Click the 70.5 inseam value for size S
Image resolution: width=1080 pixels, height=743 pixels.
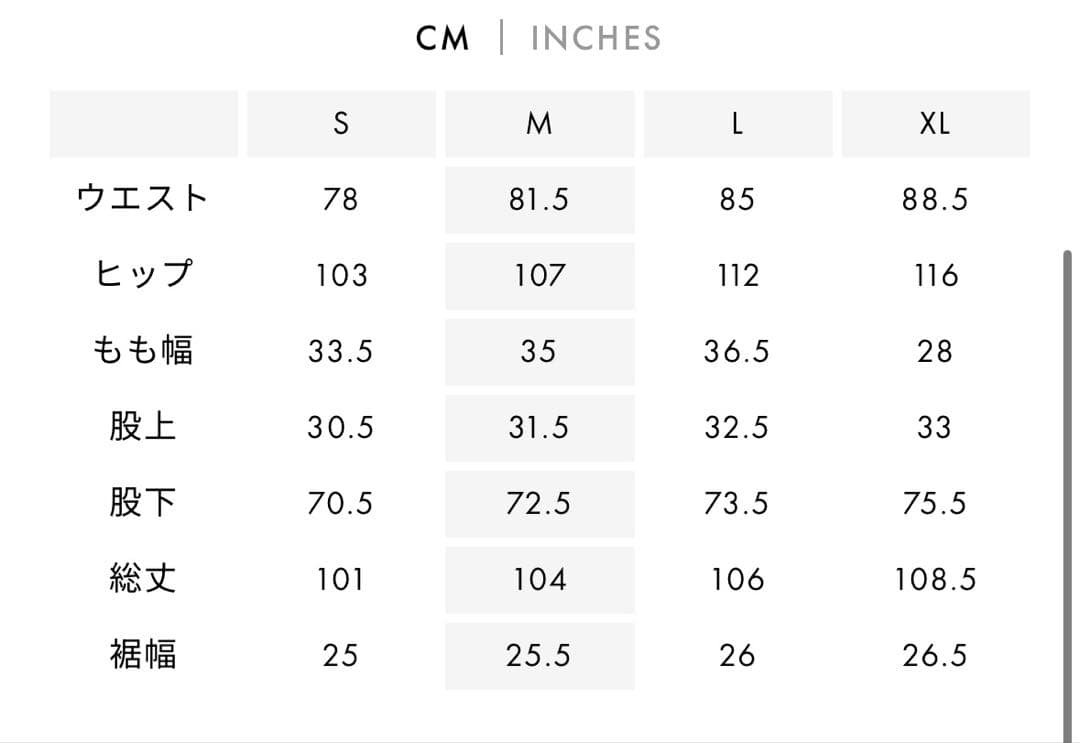341,503
